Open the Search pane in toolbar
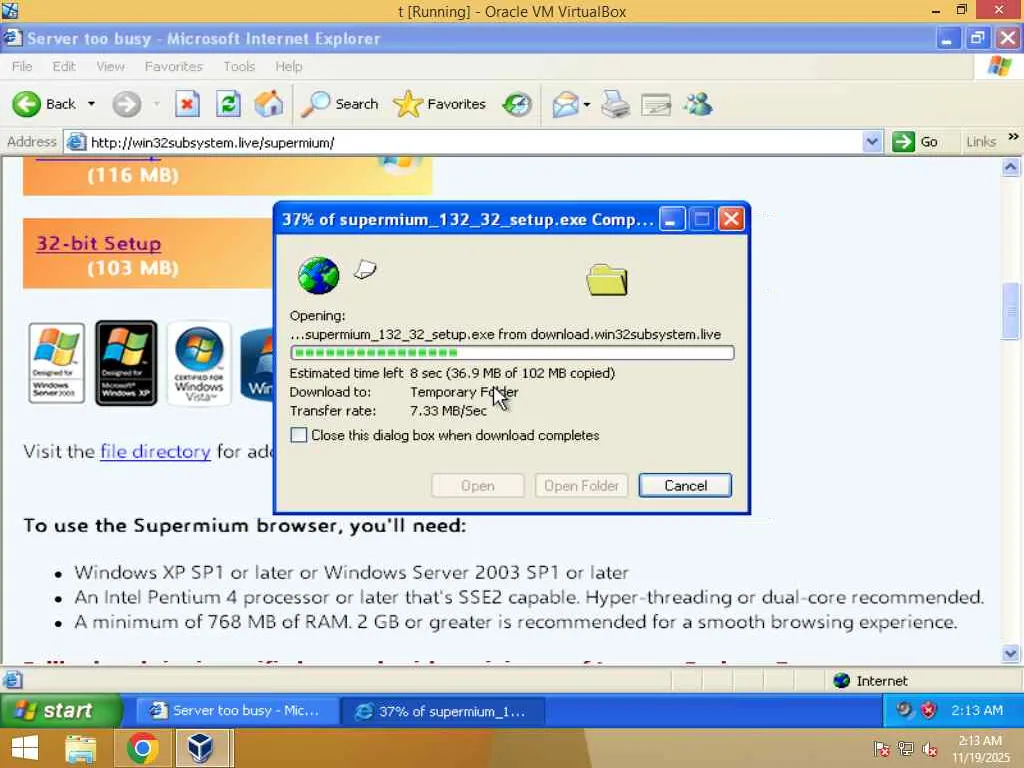The image size is (1024, 768). coord(340,104)
